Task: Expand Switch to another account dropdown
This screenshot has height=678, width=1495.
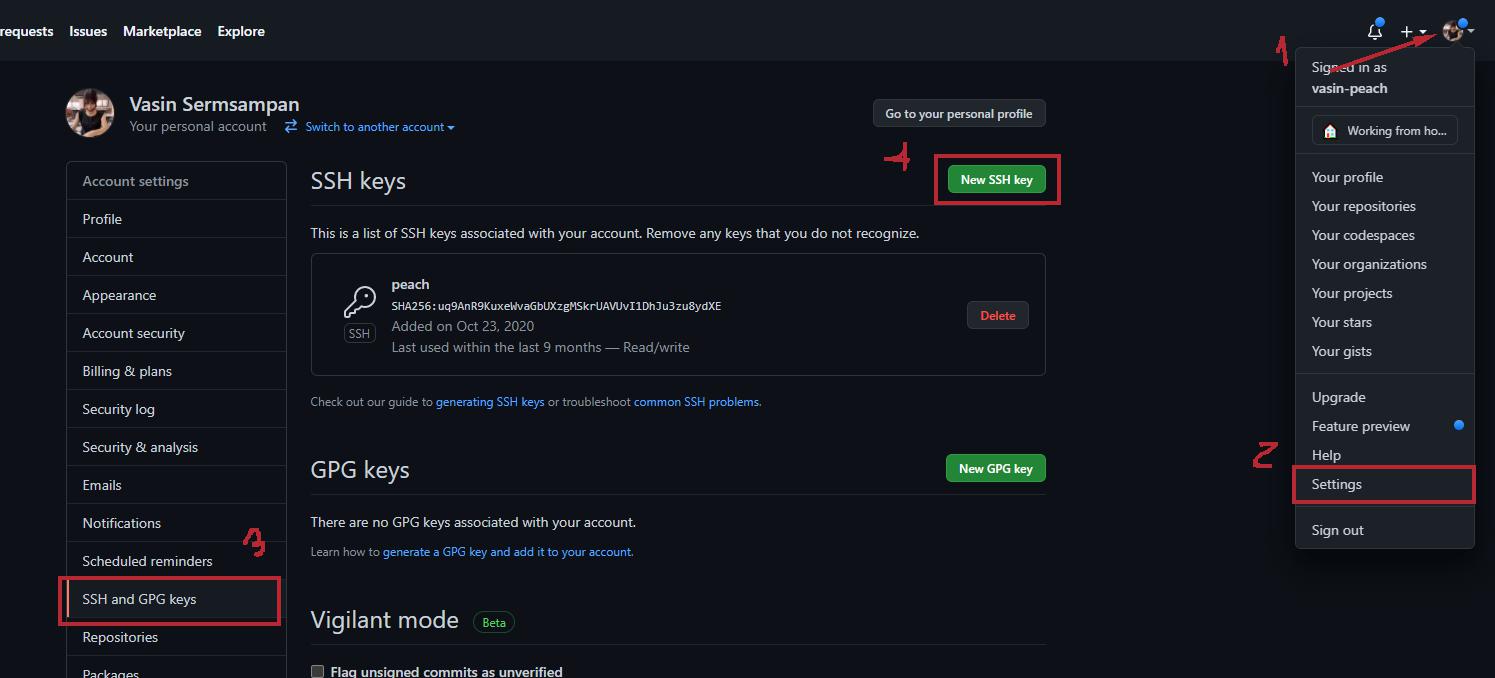Action: (x=380, y=127)
